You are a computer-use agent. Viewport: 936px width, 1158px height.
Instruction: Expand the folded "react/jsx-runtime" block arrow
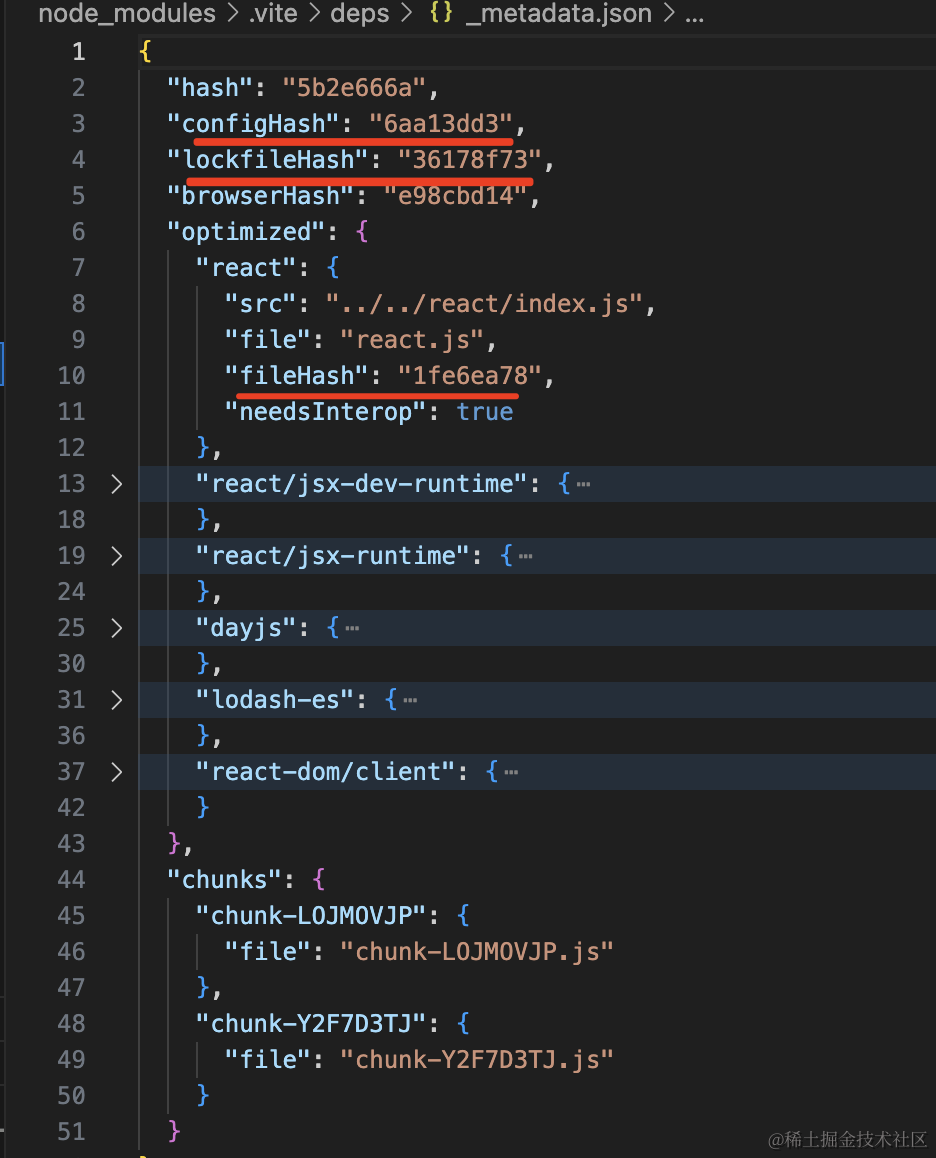pyautogui.click(x=116, y=556)
